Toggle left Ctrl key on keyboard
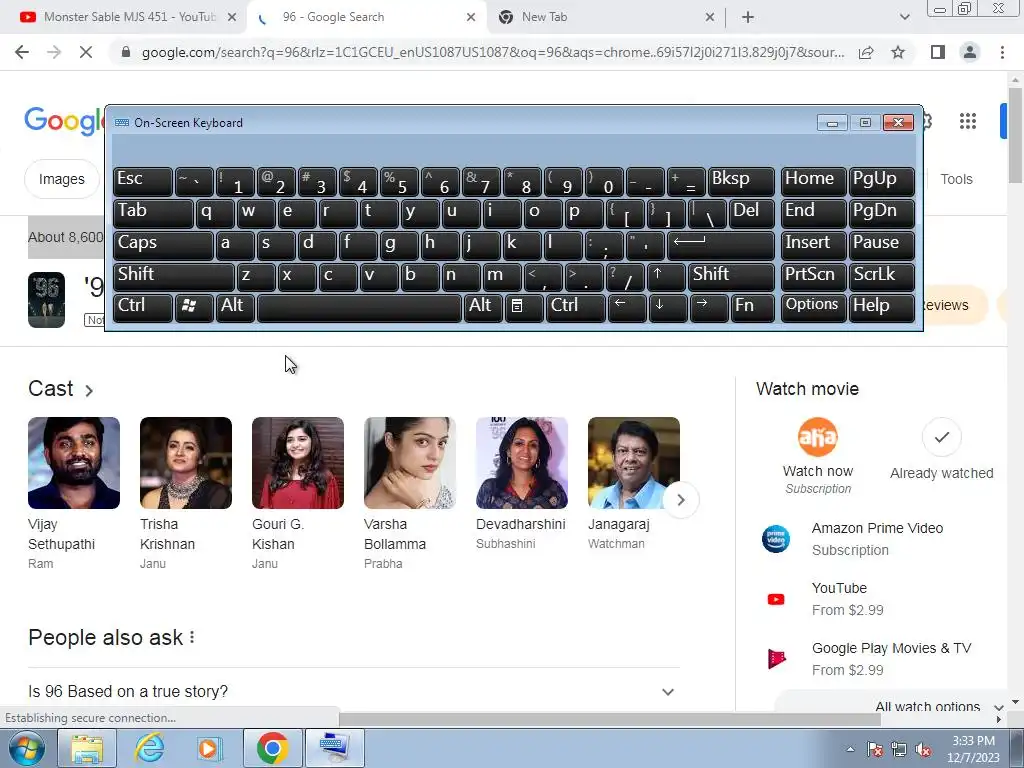The width and height of the screenshot is (1024, 768). click(x=143, y=307)
